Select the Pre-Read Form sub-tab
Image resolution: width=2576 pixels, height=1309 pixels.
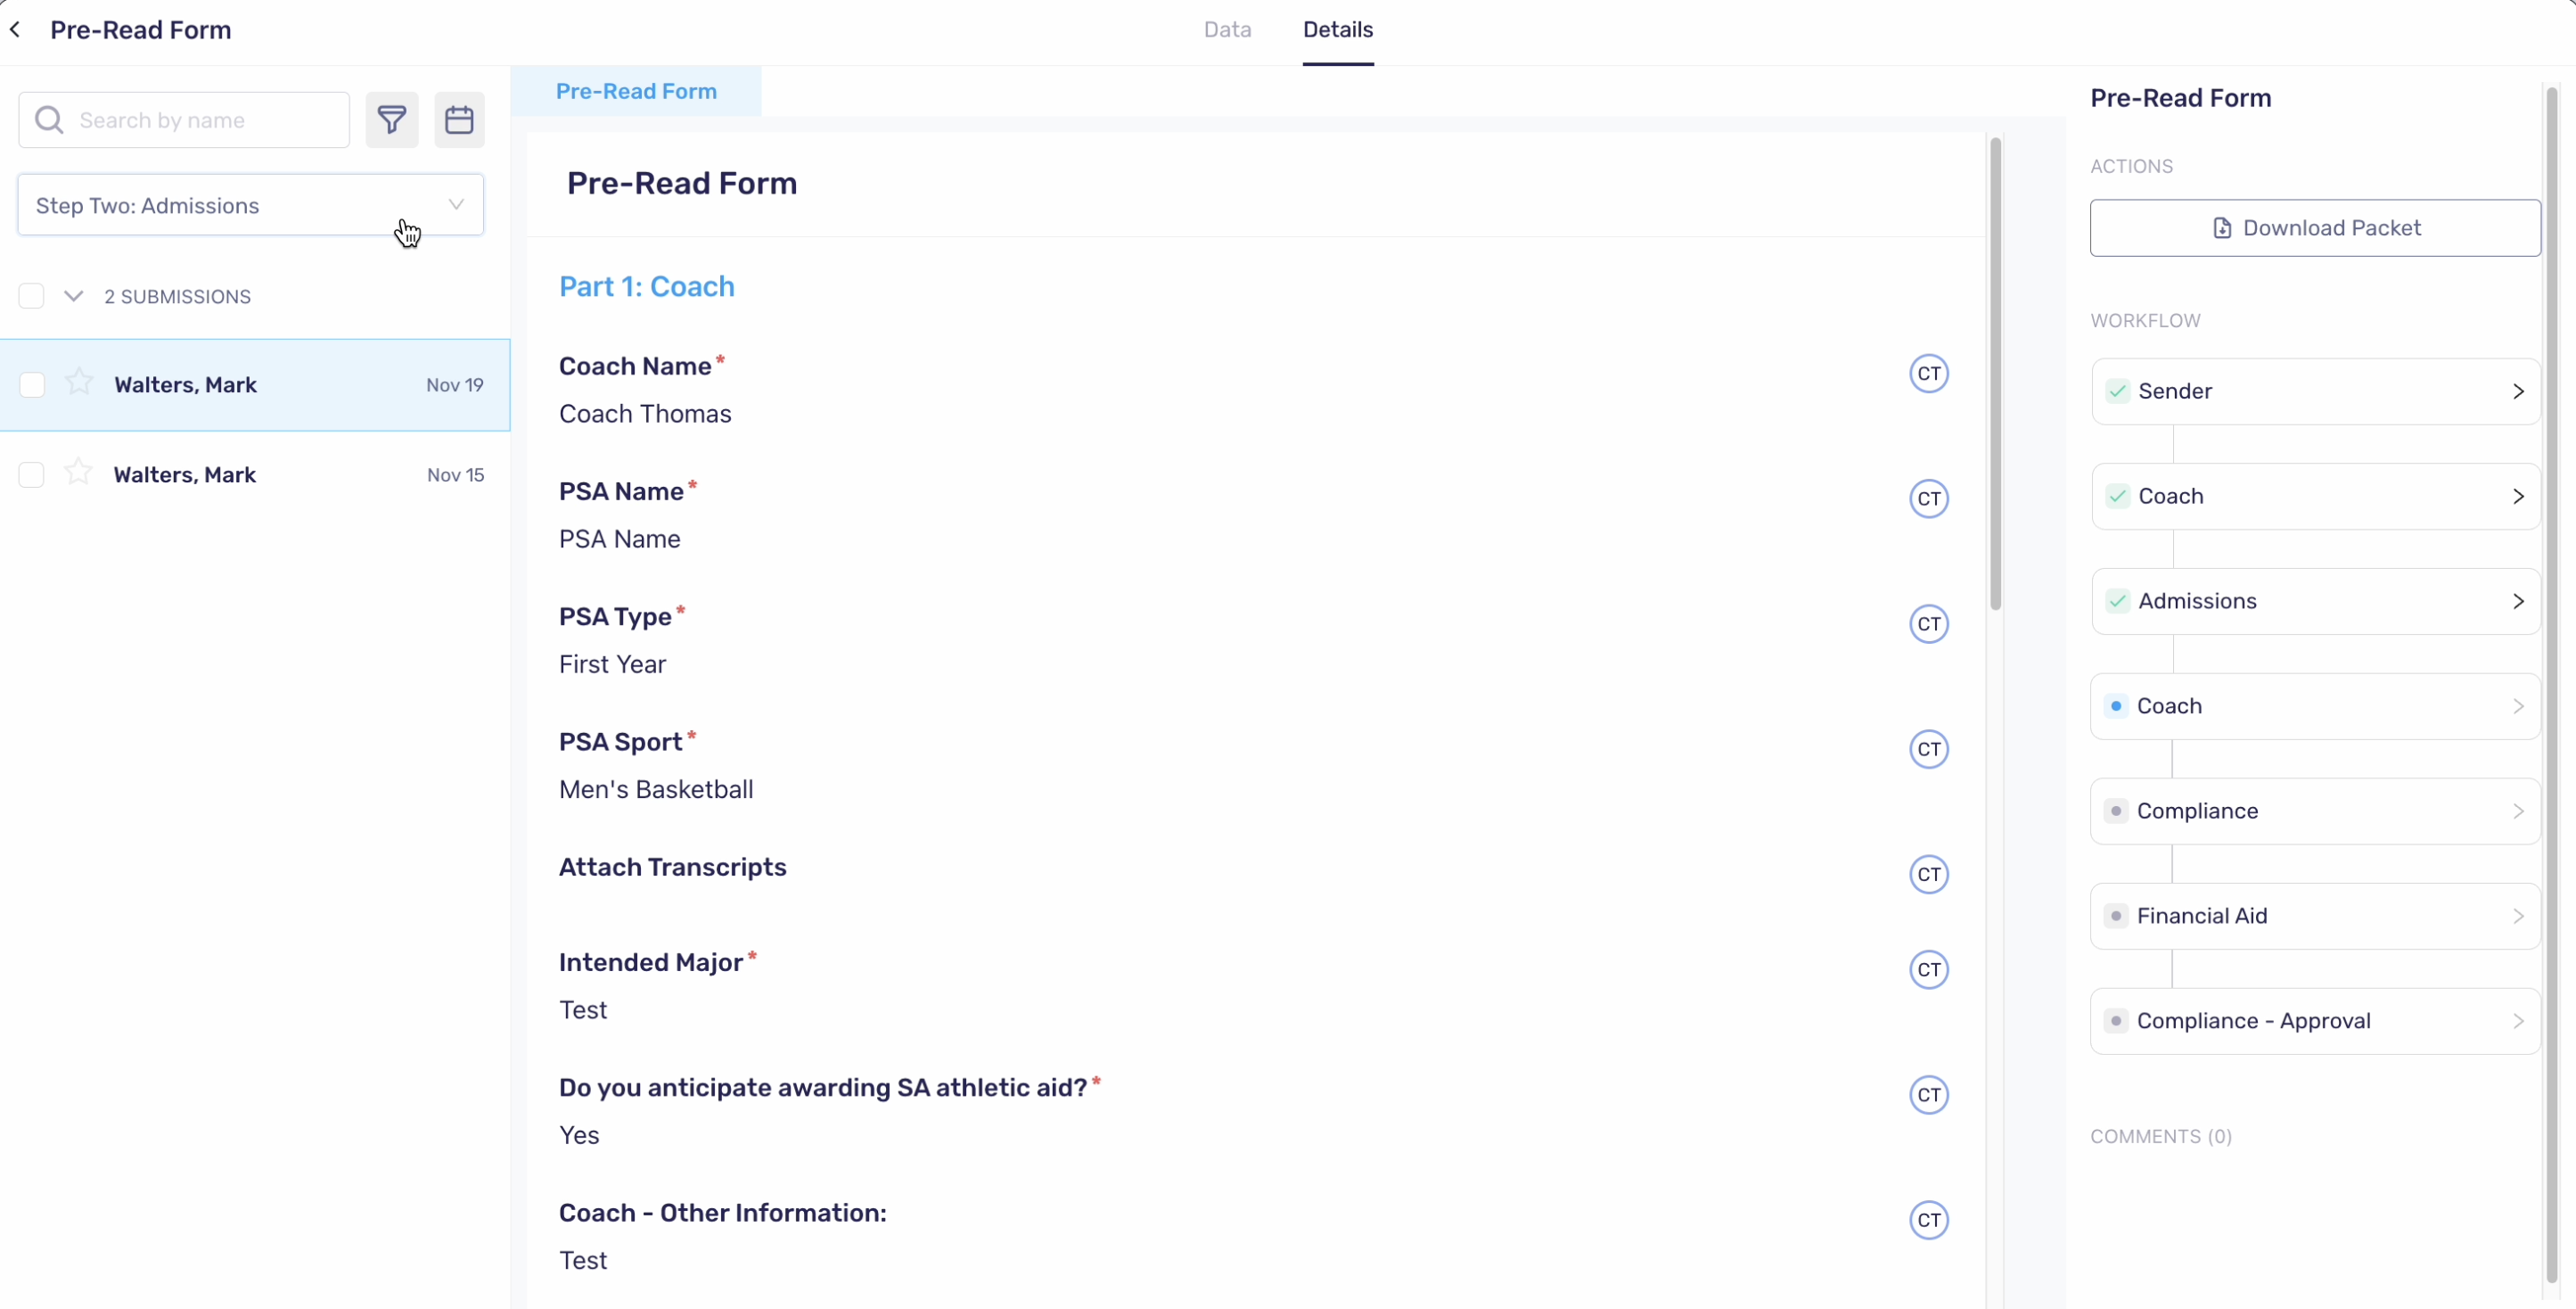(636, 91)
